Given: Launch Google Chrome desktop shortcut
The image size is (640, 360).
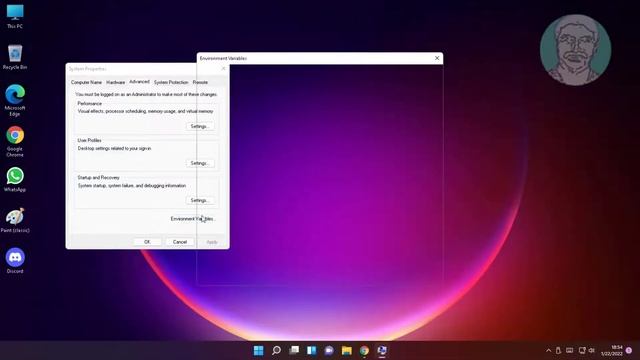Looking at the screenshot, I should pyautogui.click(x=15, y=141).
